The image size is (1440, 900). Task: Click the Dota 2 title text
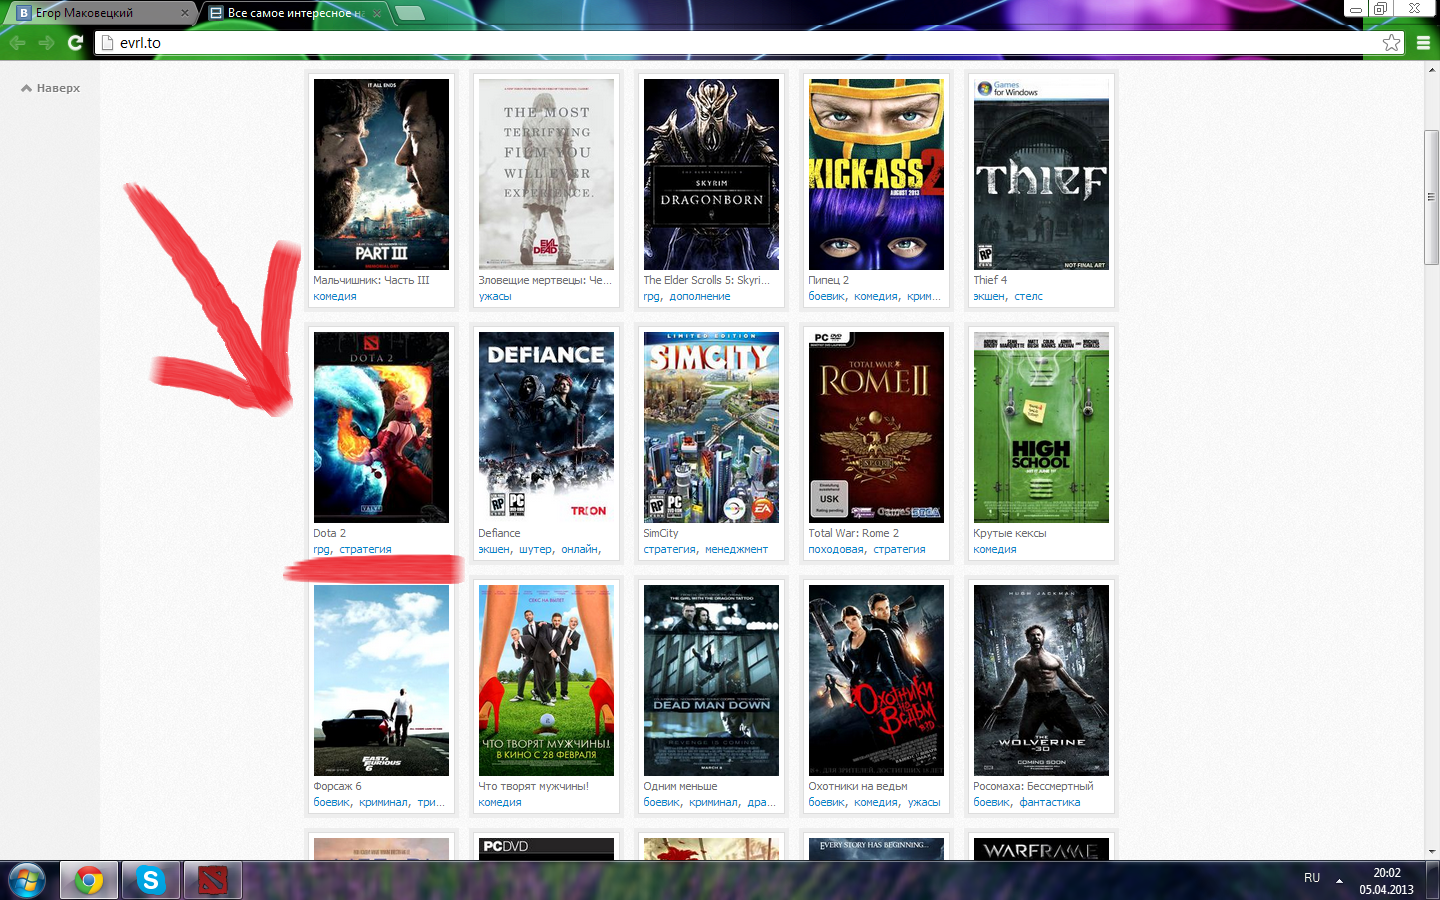pos(329,533)
